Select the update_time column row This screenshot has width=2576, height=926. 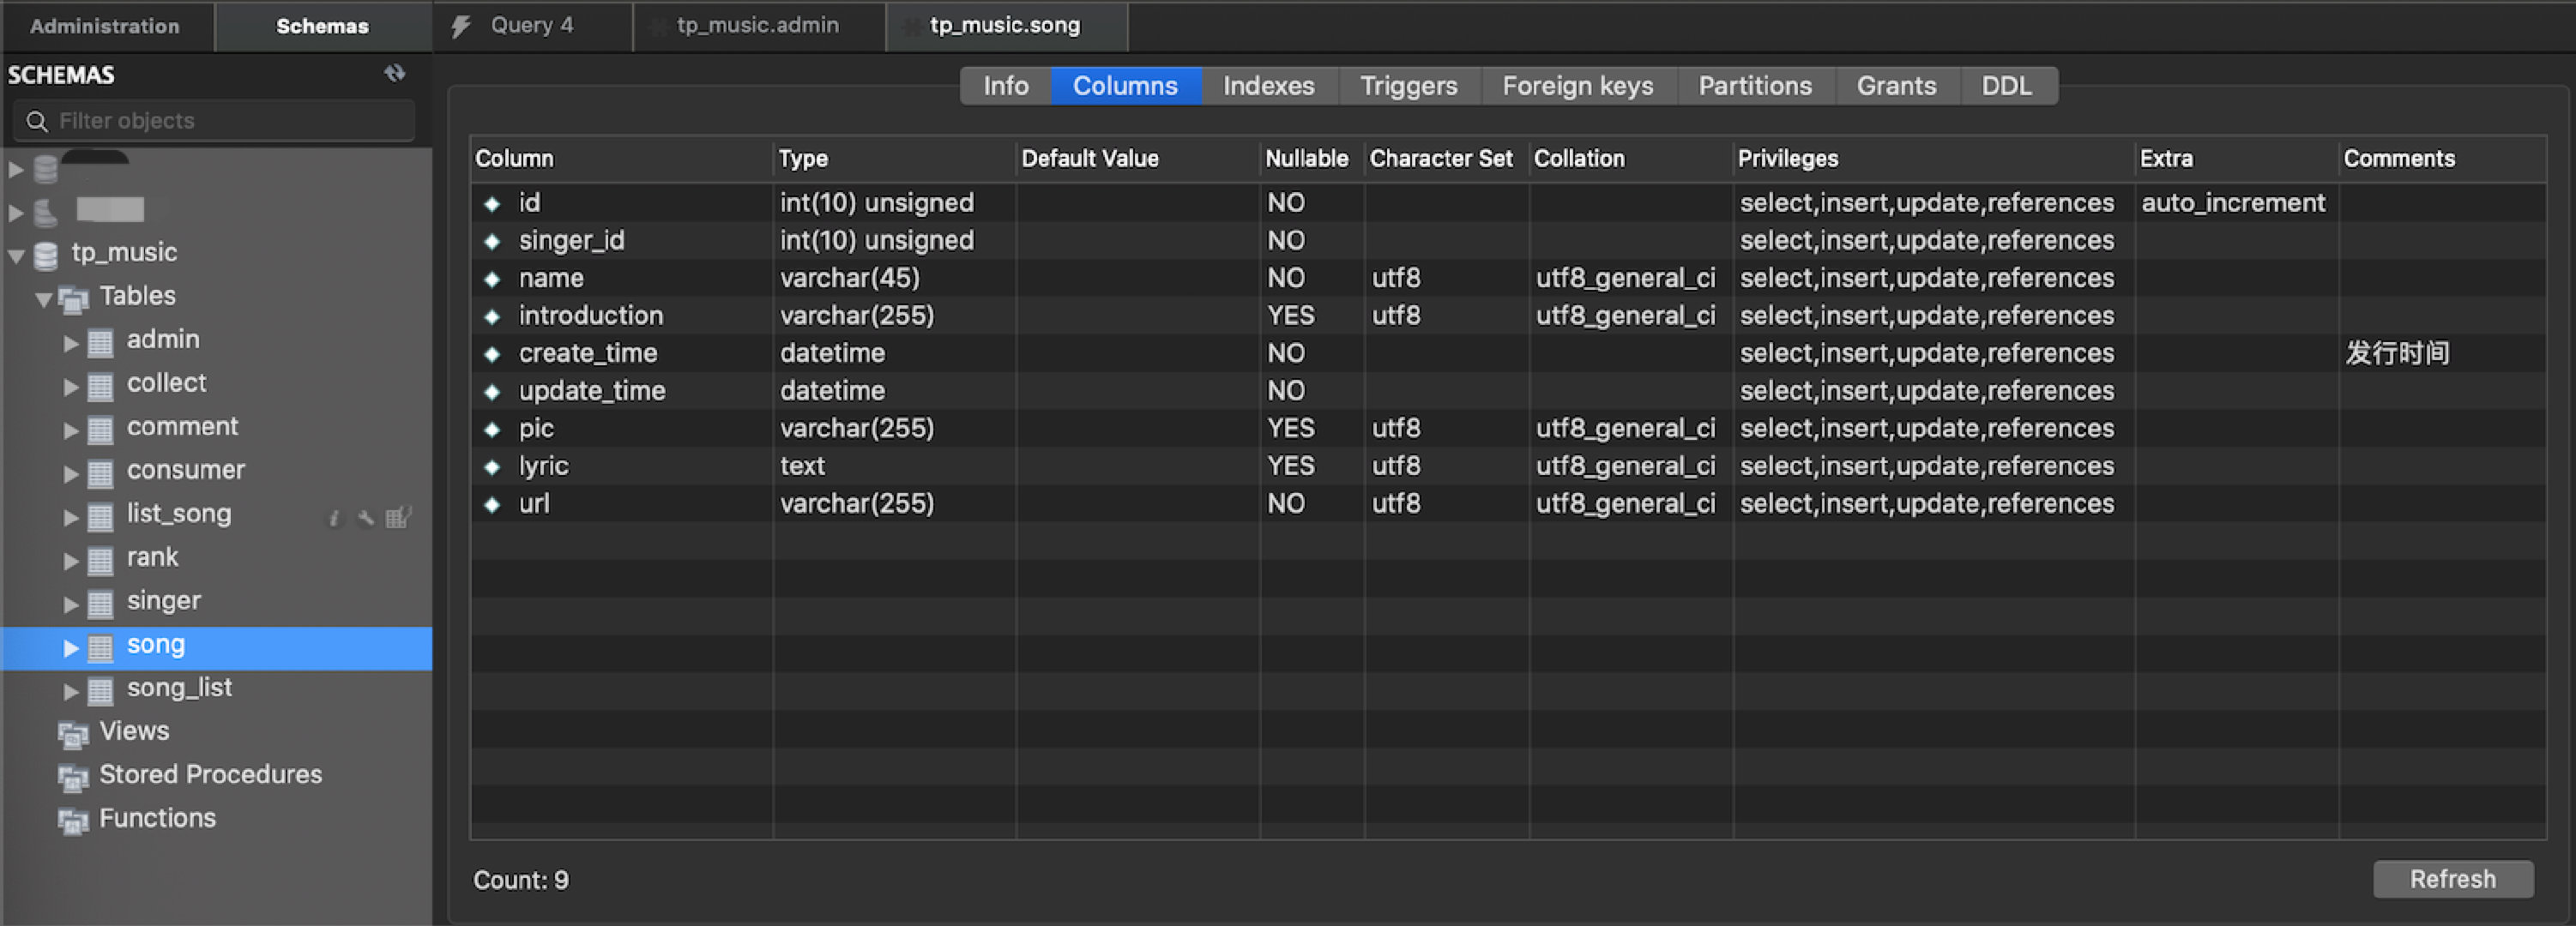pos(1508,391)
